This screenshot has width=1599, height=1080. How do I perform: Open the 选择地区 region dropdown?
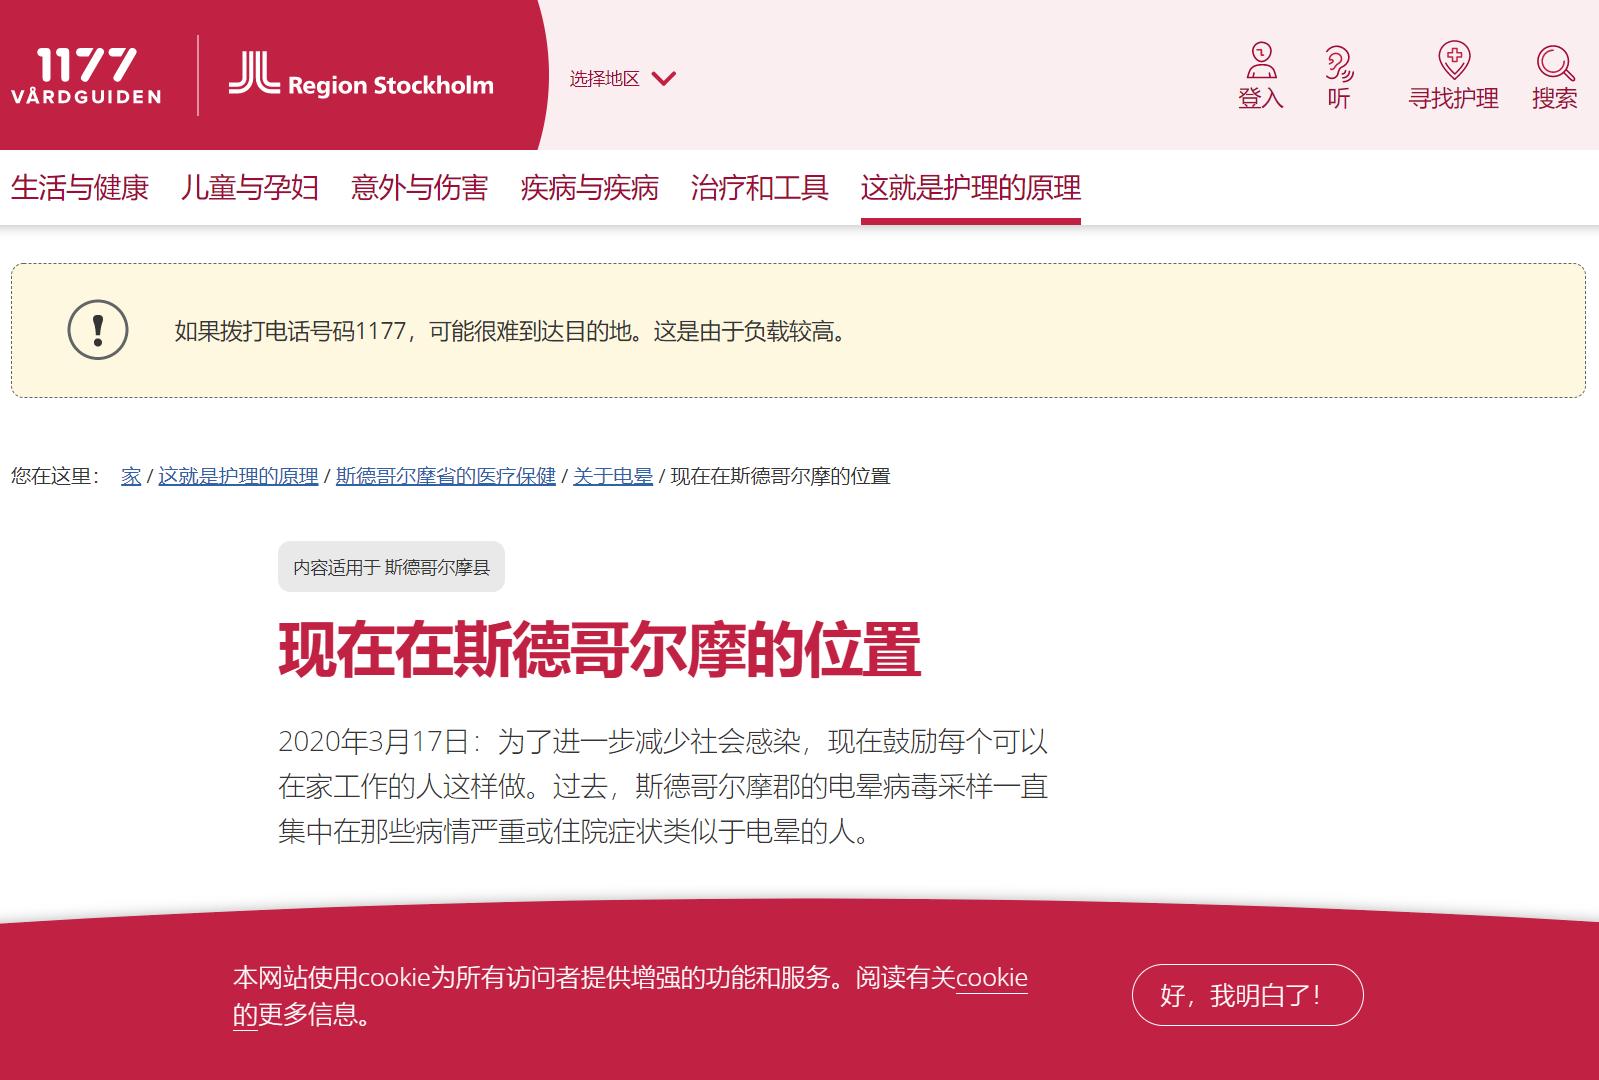click(622, 78)
